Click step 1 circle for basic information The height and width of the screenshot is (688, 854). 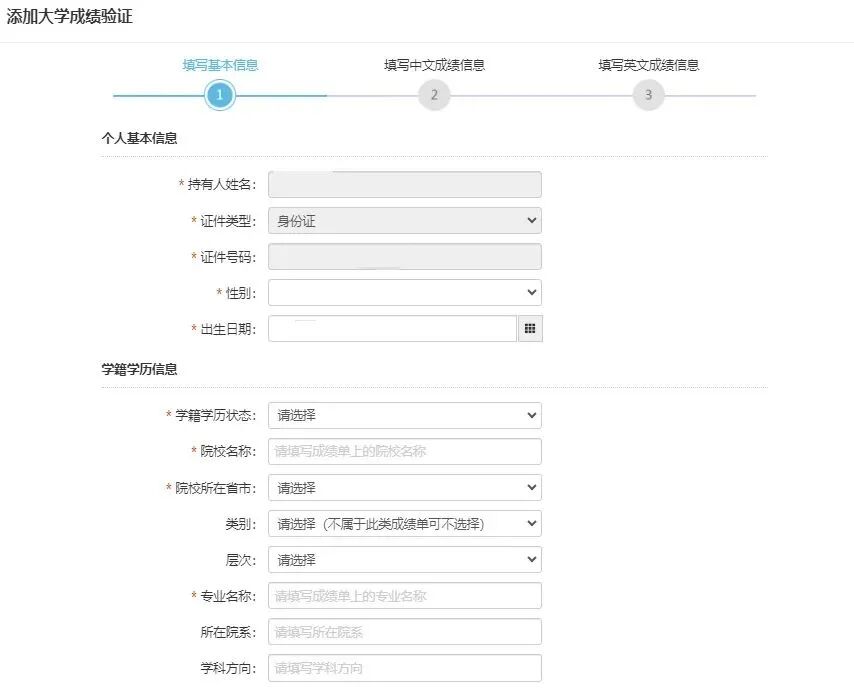pyautogui.click(x=219, y=95)
